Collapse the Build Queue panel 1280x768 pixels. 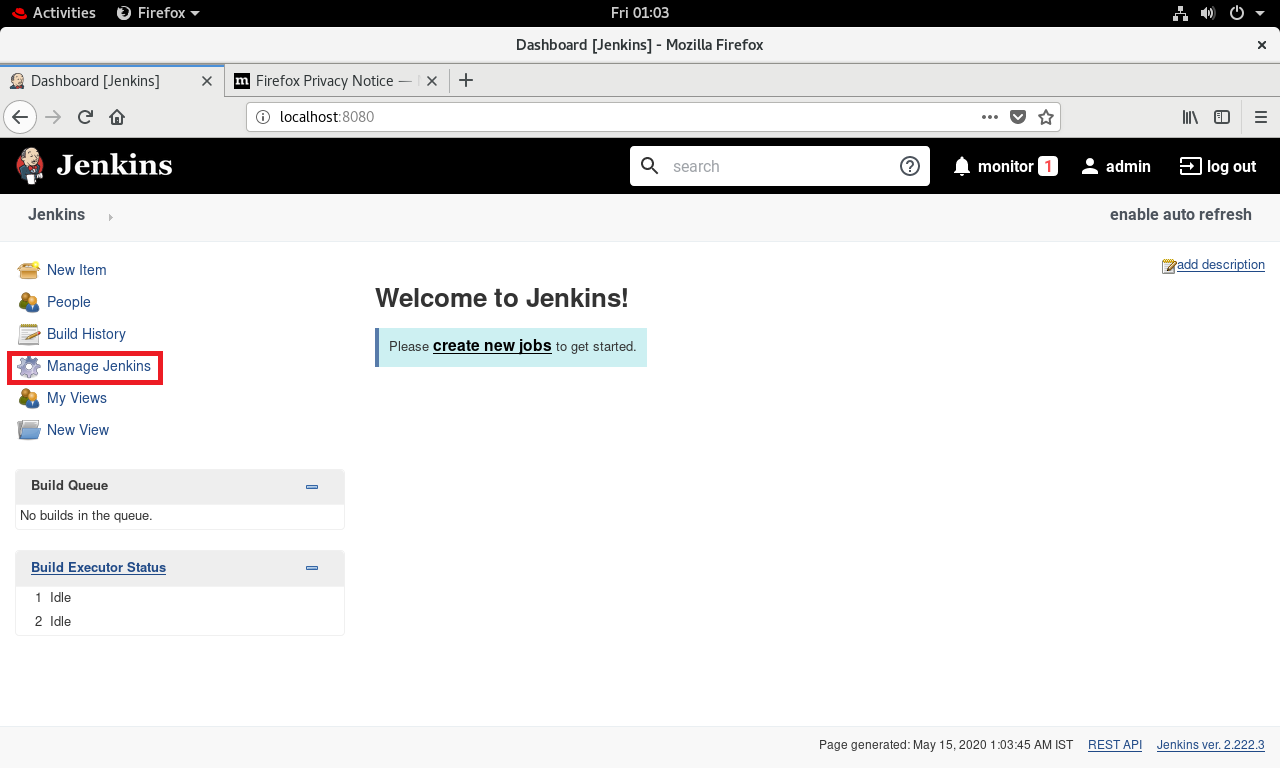tap(312, 487)
